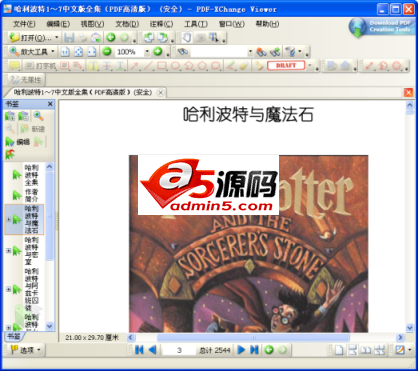This screenshot has width=418, height=371.
Task: Click the Download PDF Creation Tools banner
Action: click(383, 27)
